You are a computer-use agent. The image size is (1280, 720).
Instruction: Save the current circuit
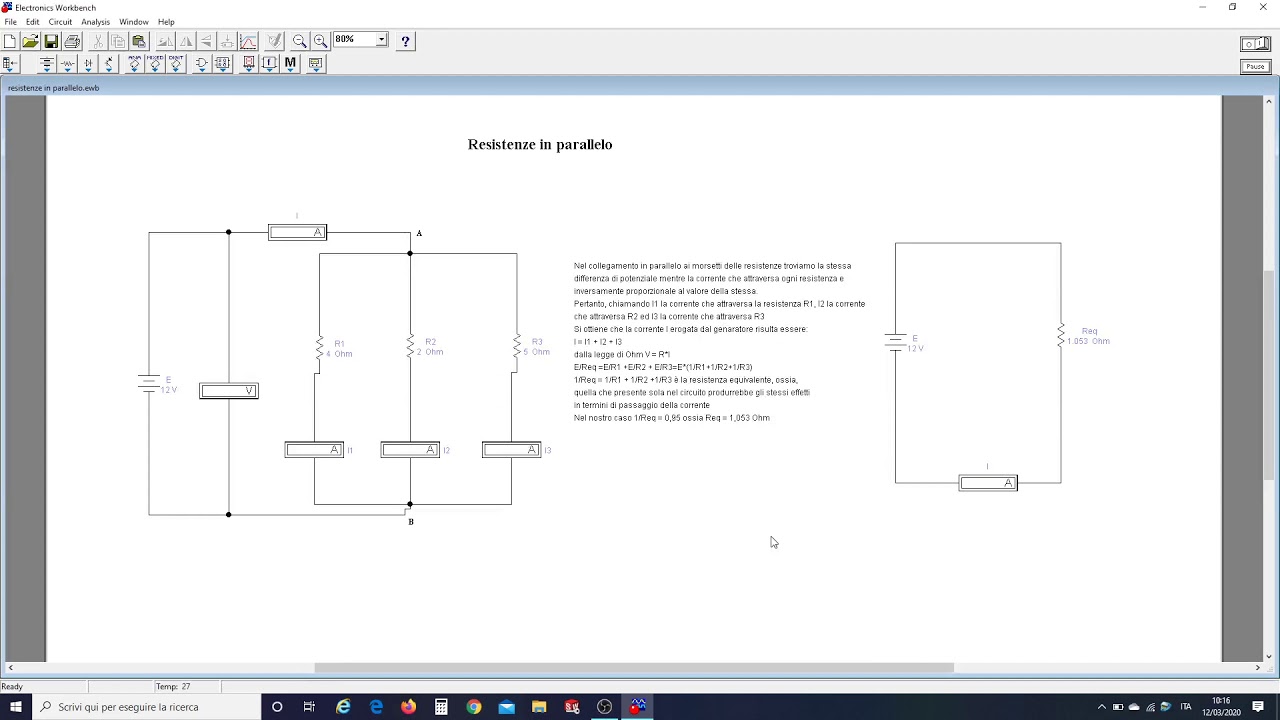(51, 41)
